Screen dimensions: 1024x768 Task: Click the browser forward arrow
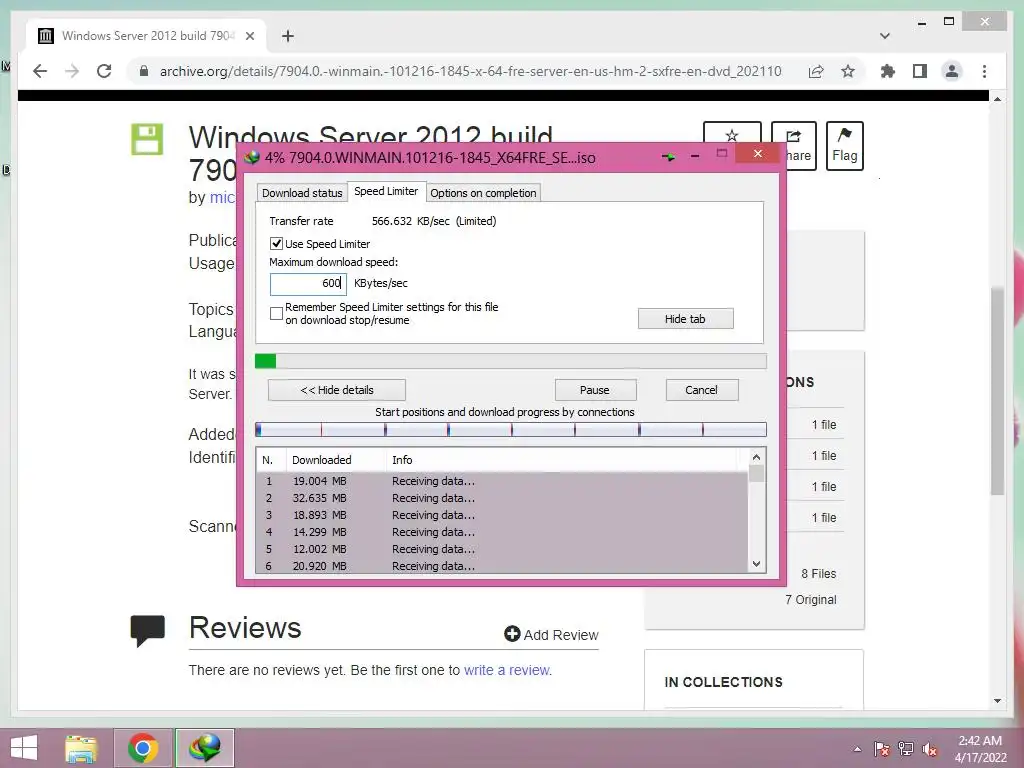click(x=72, y=71)
